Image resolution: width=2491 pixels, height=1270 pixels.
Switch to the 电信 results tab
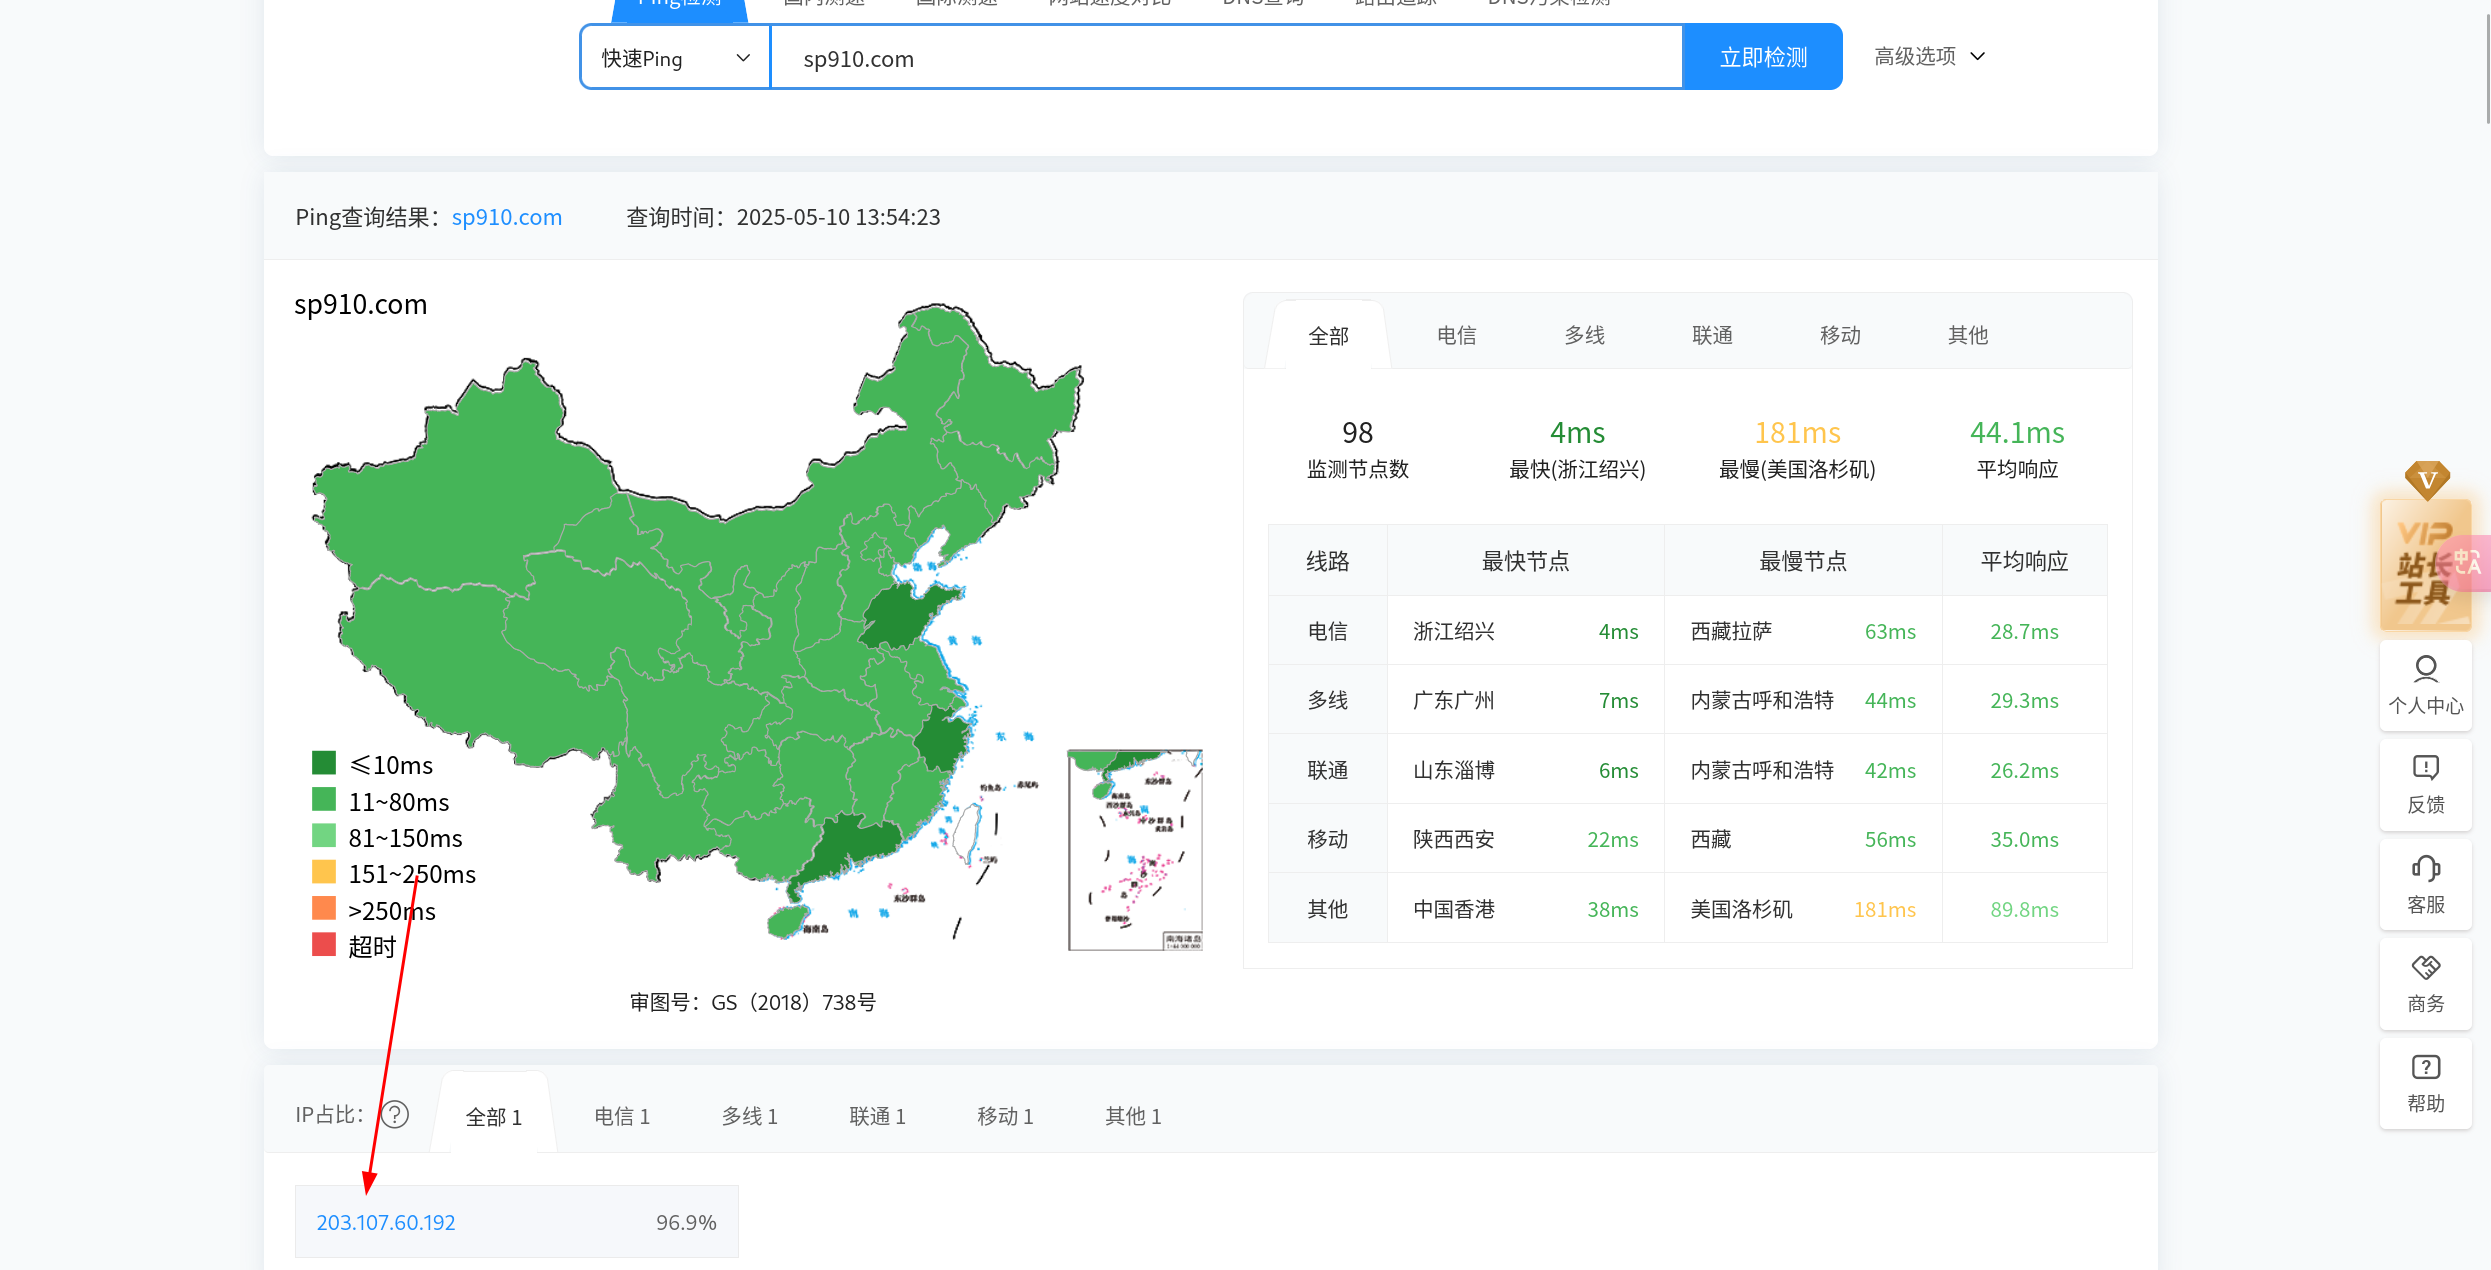coord(1456,336)
